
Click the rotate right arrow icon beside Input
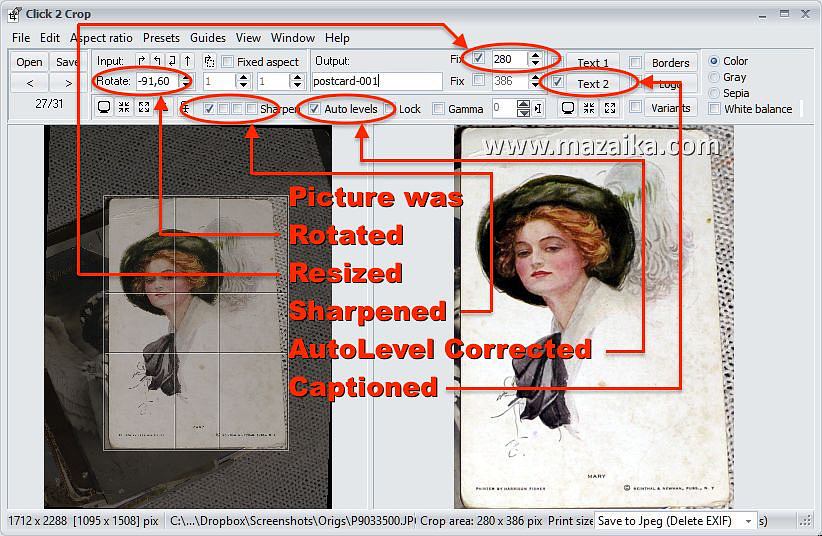142,61
